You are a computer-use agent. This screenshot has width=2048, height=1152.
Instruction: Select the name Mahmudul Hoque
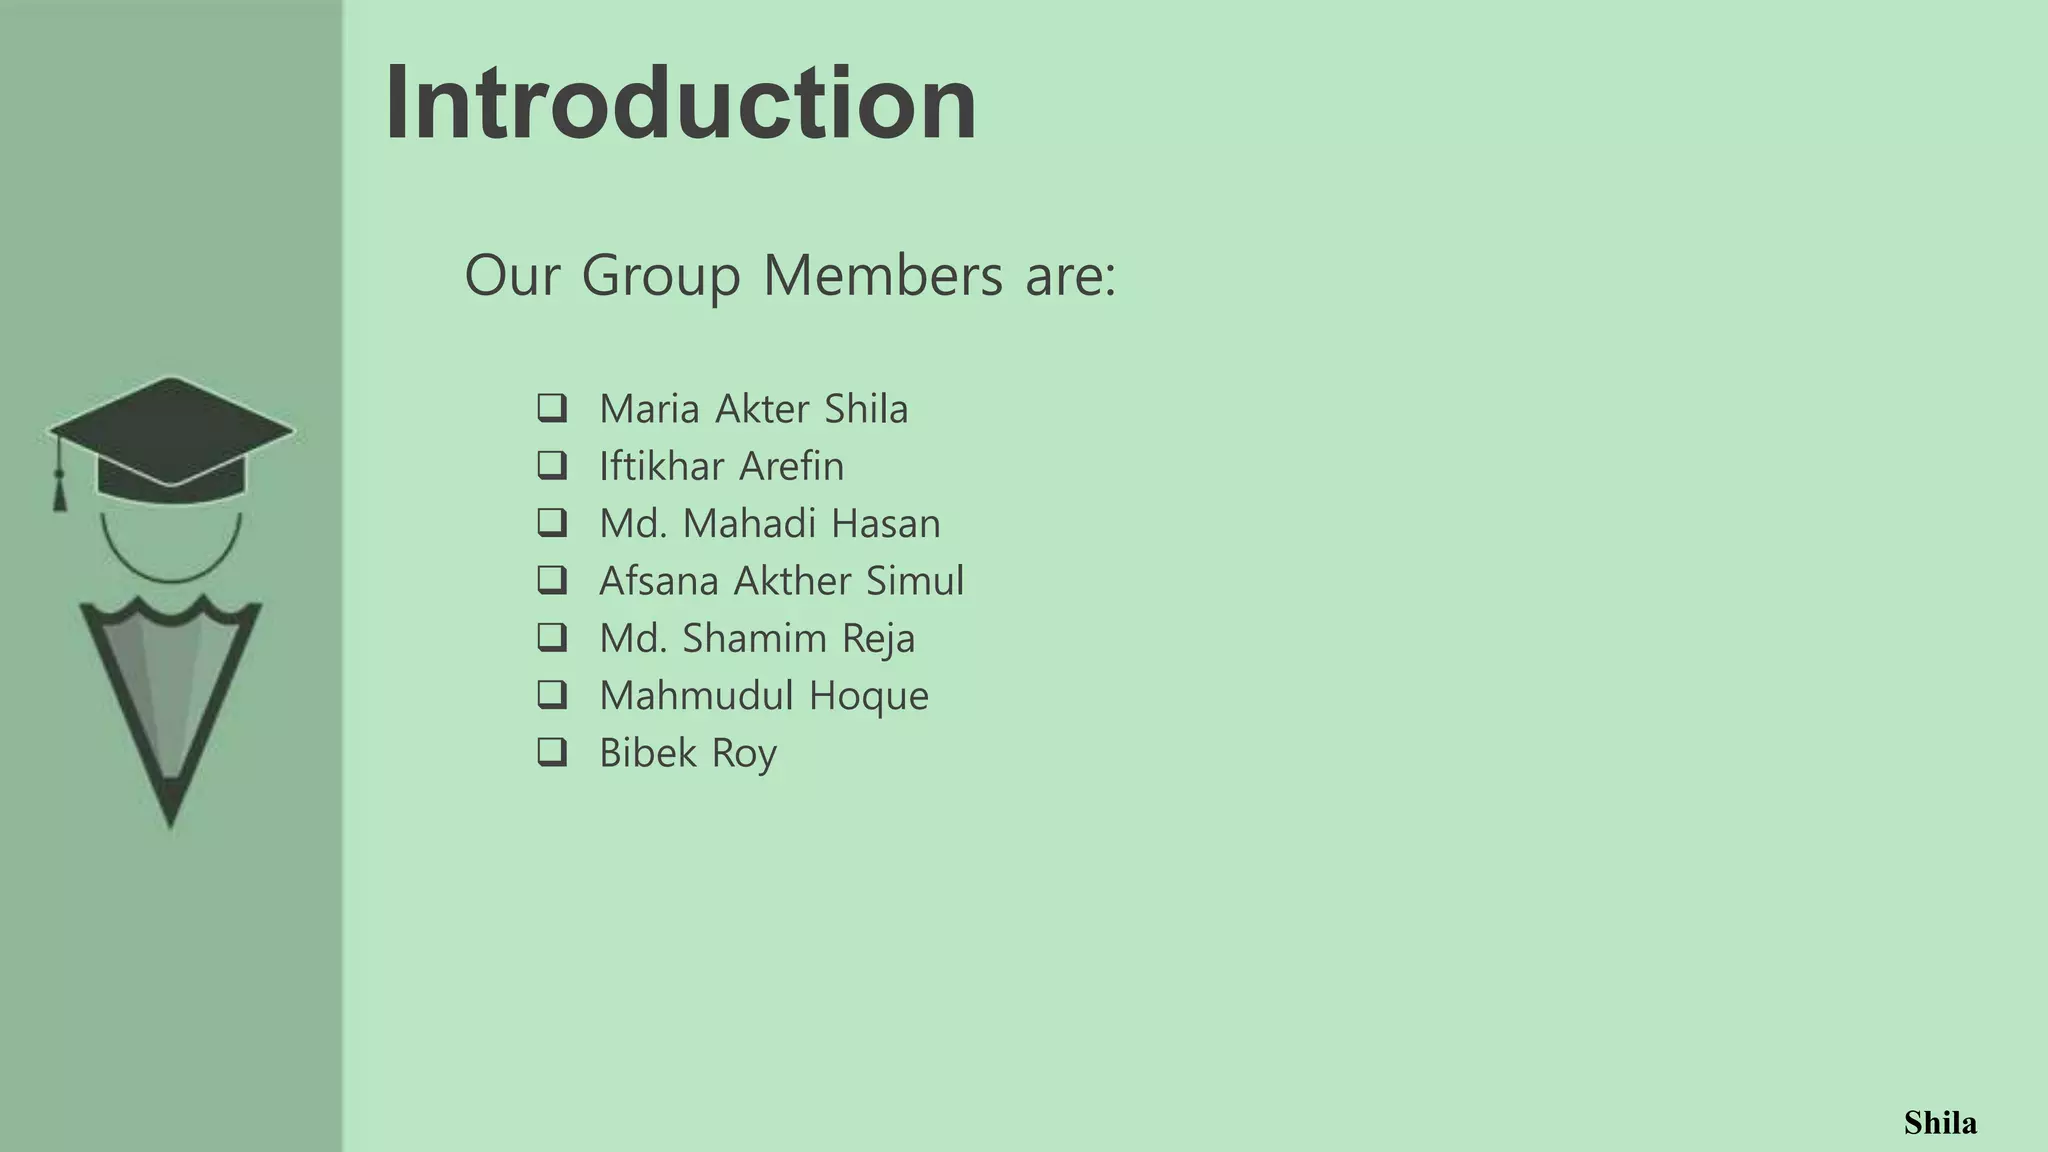[764, 696]
